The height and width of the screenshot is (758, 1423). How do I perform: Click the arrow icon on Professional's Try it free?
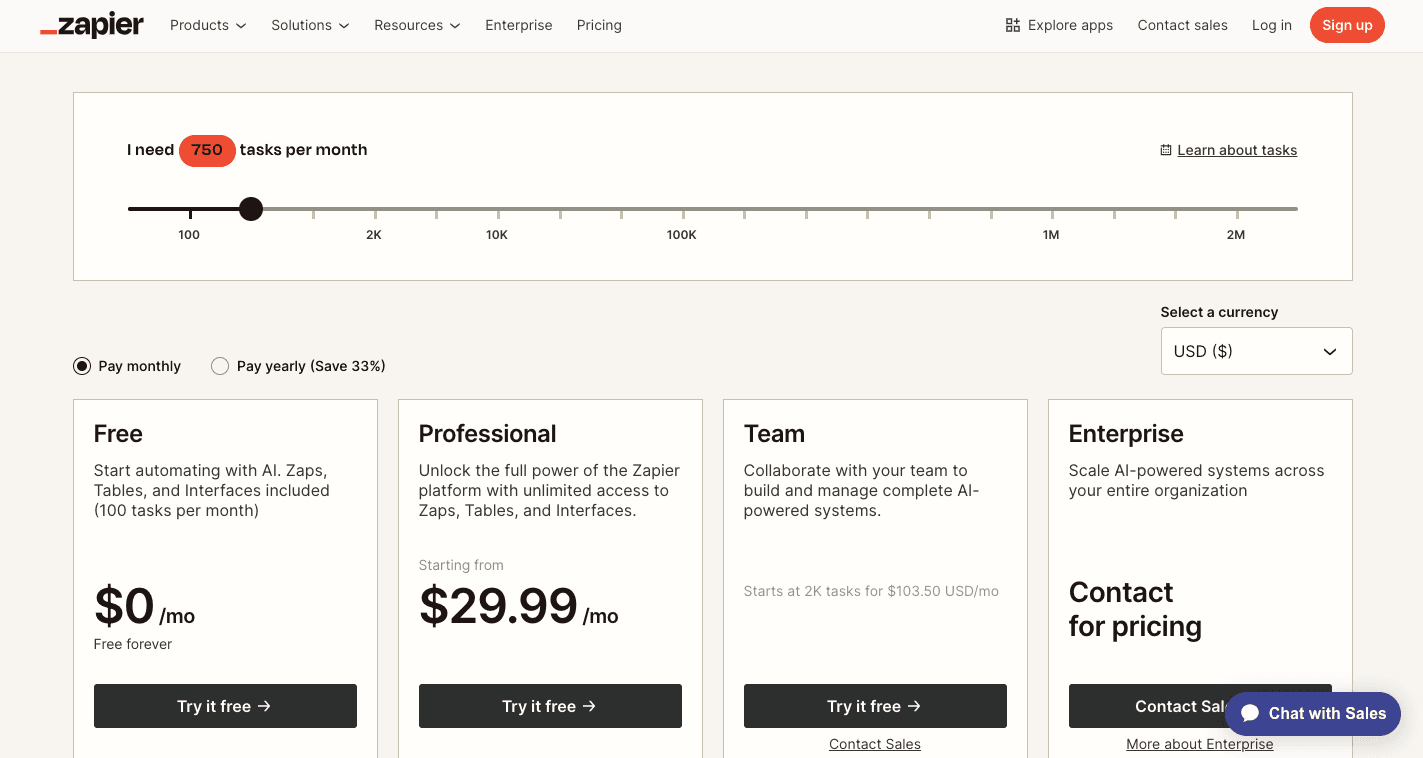click(x=588, y=706)
